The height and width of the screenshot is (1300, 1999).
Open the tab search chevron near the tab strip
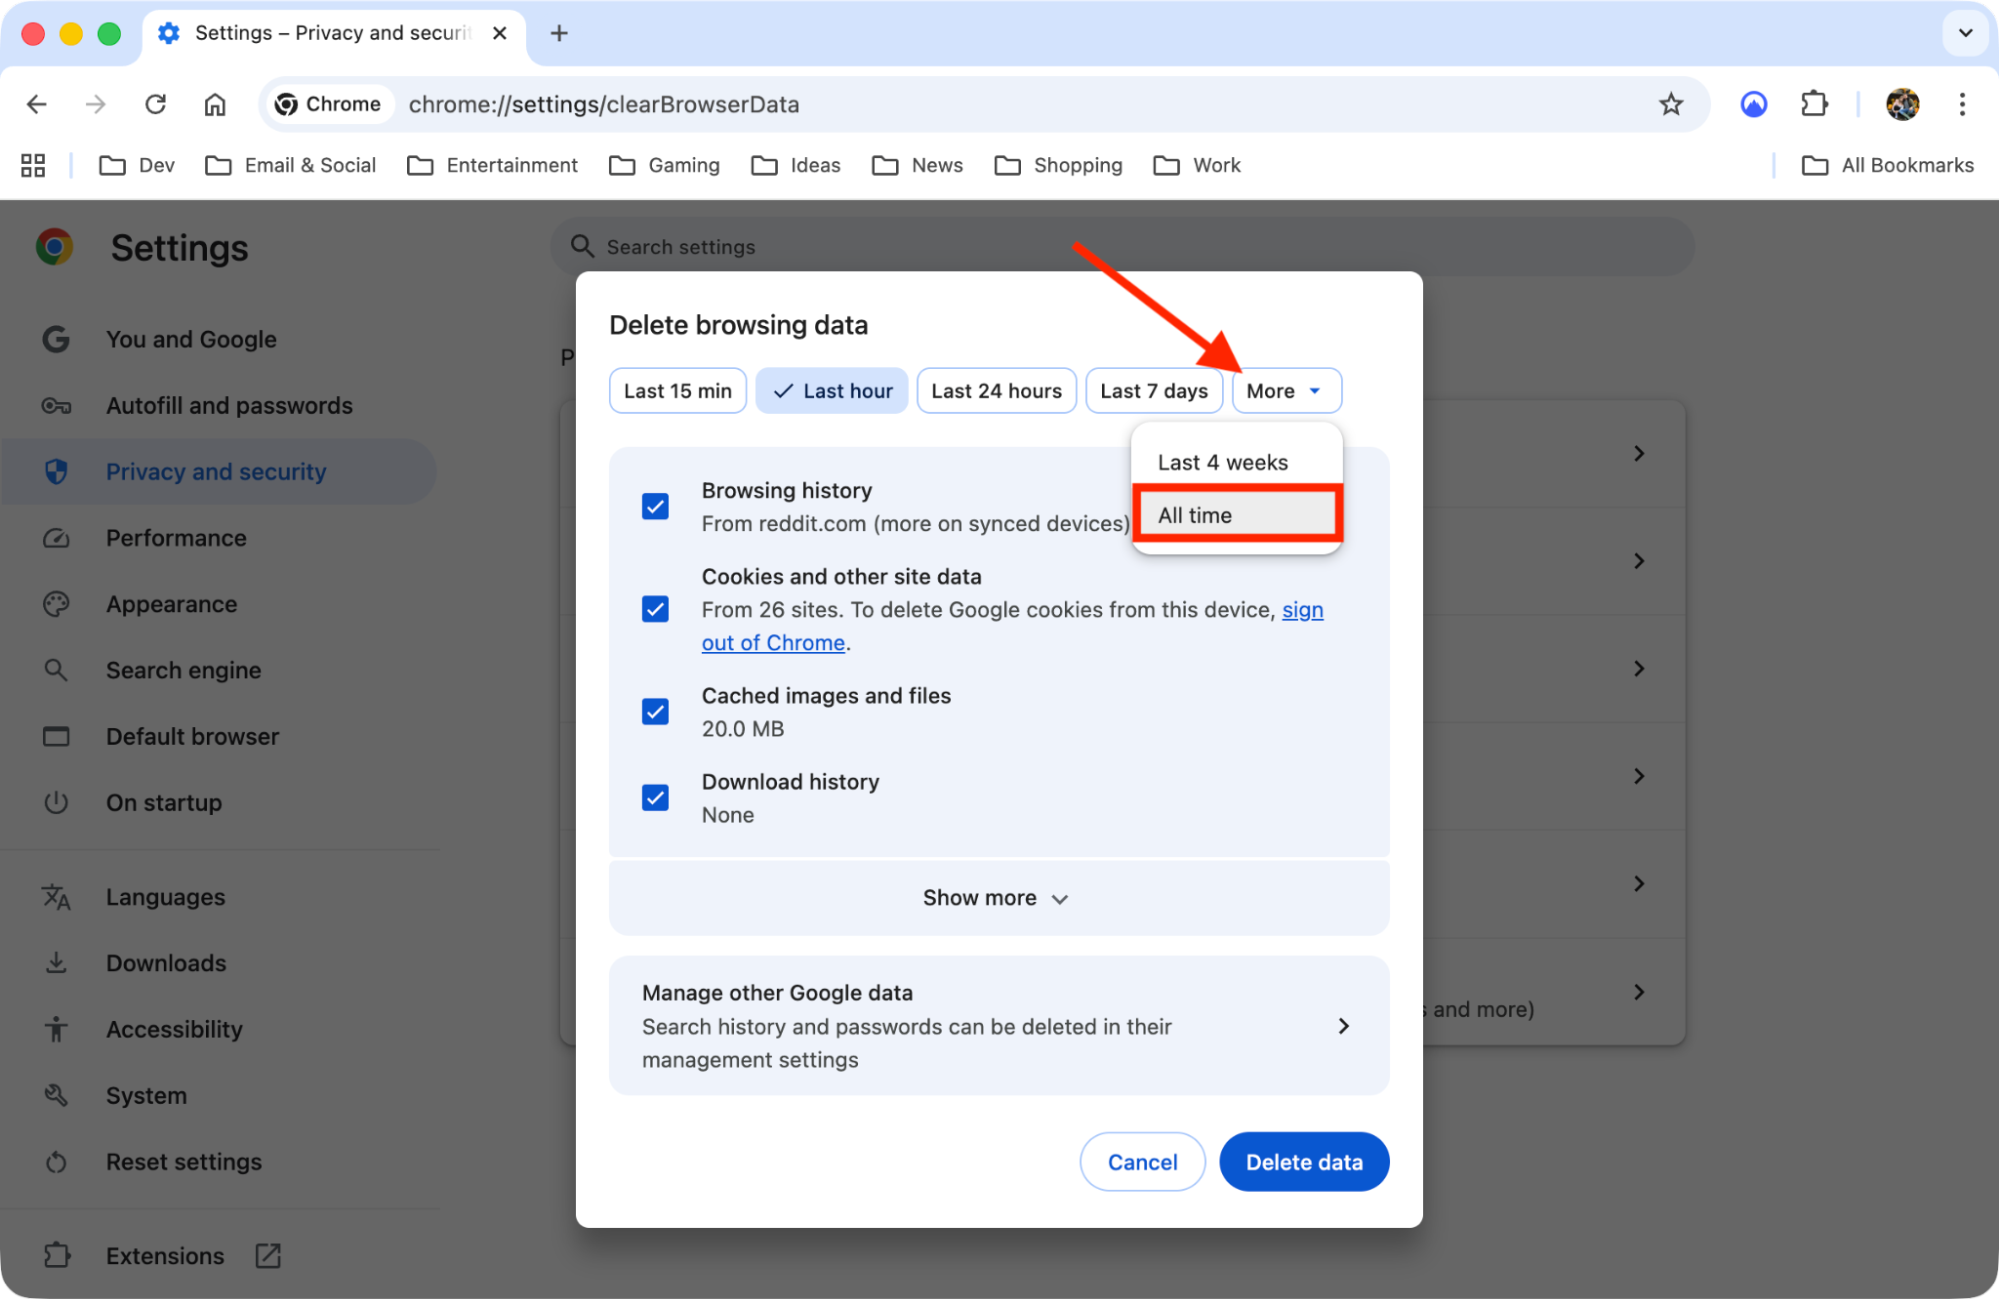(1964, 33)
